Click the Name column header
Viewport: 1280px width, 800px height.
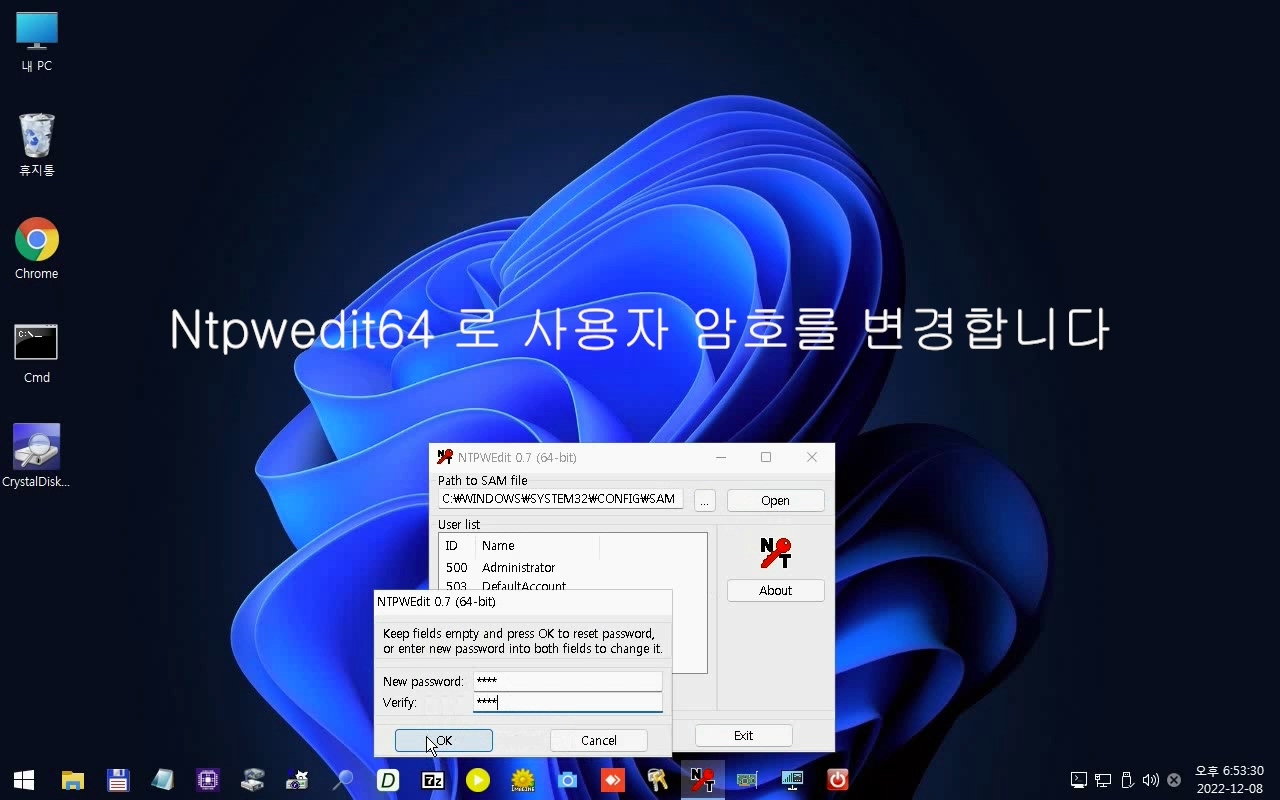(x=537, y=545)
